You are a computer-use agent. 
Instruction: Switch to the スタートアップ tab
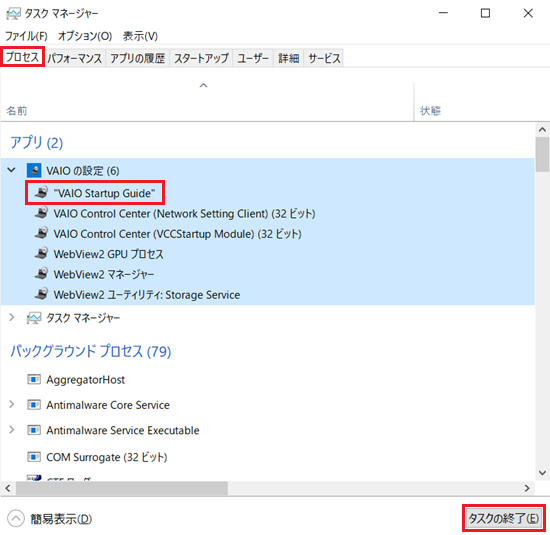(x=201, y=58)
